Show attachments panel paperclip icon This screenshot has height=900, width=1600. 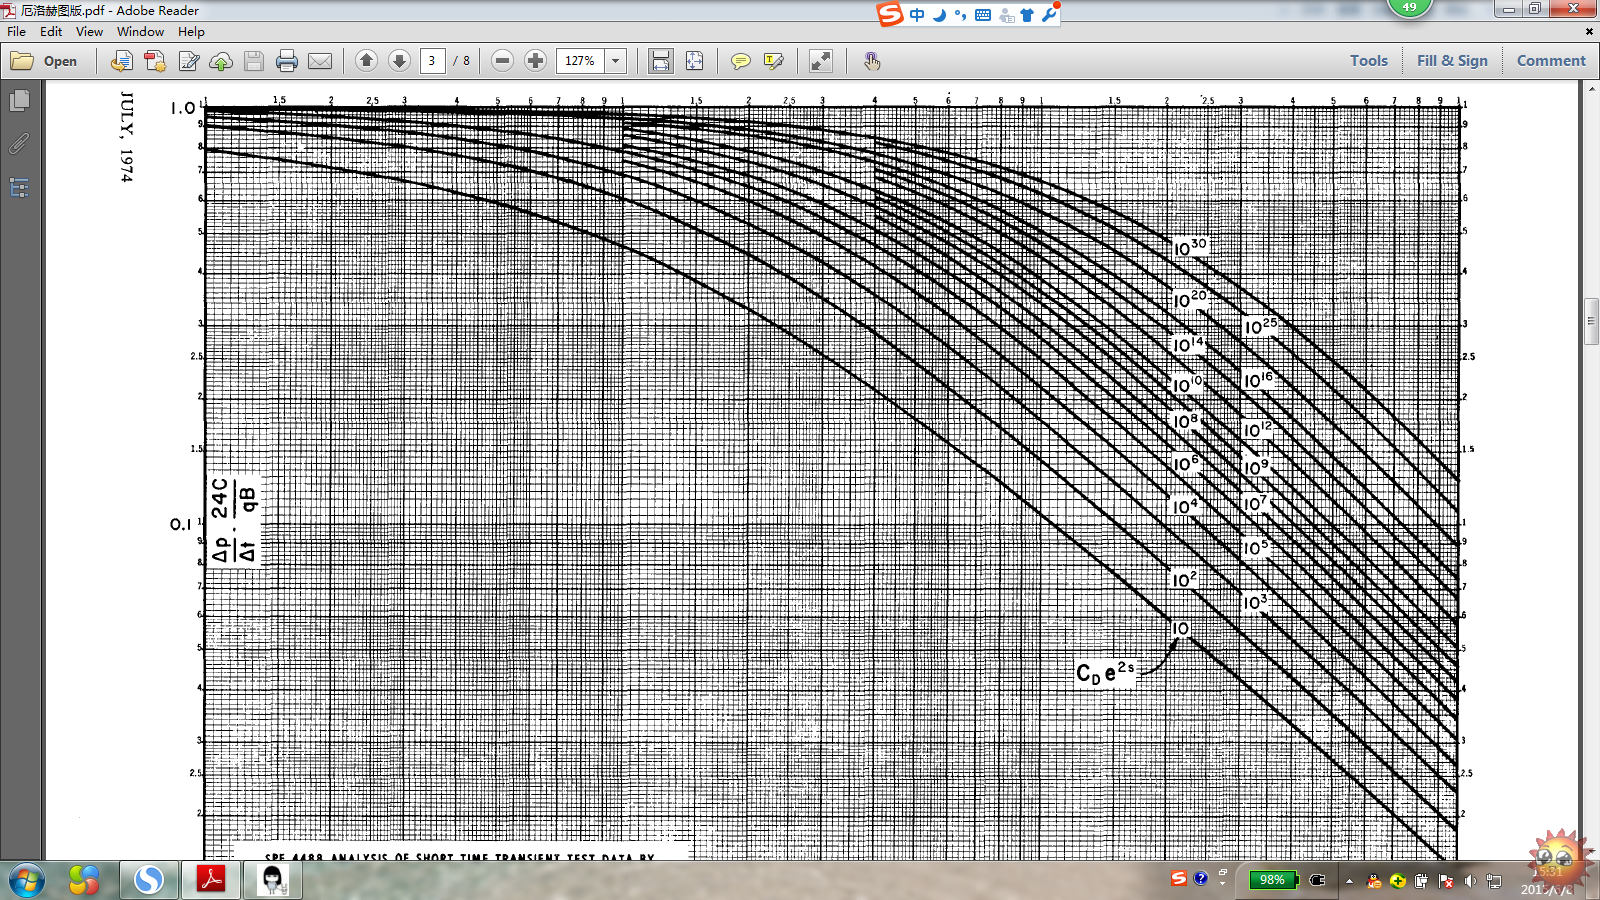(x=19, y=144)
